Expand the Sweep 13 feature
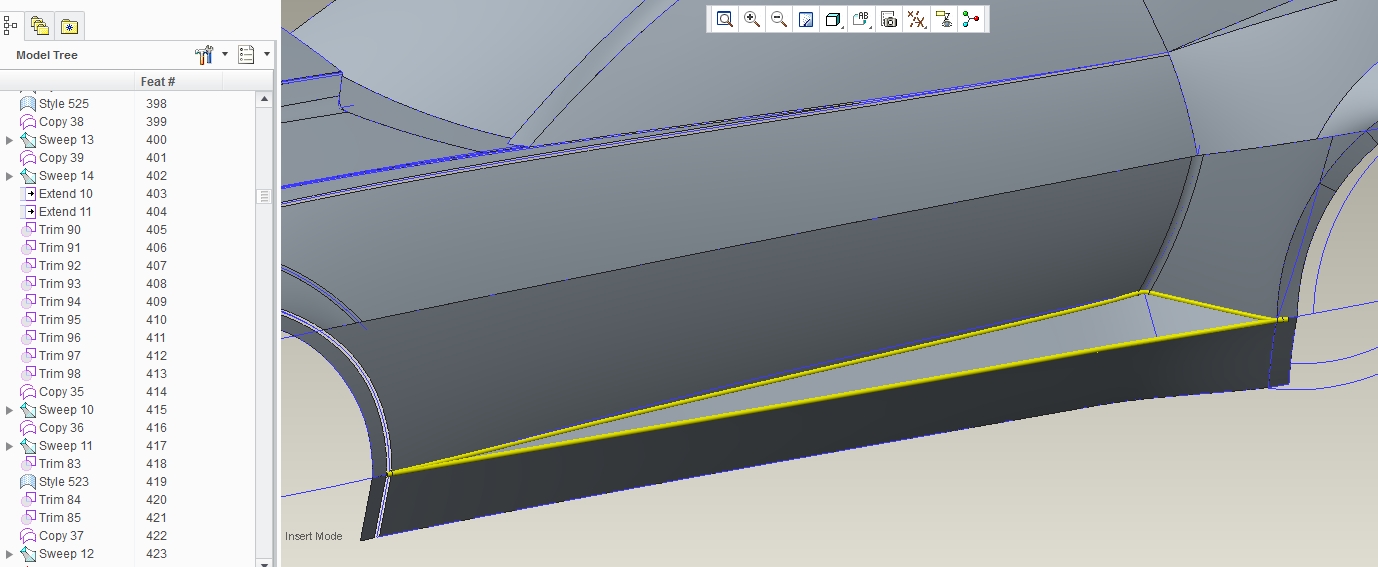Viewport: 1378px width, 567px height. coord(10,140)
